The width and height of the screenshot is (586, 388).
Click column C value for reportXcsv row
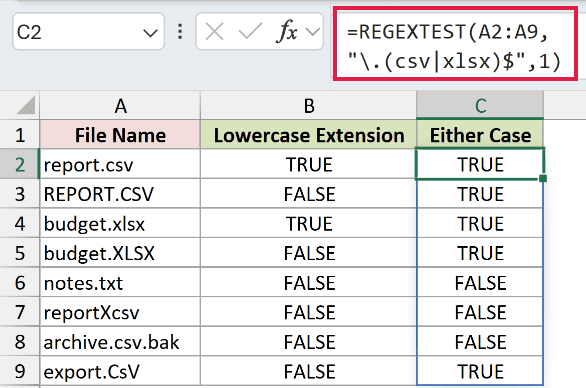[480, 312]
